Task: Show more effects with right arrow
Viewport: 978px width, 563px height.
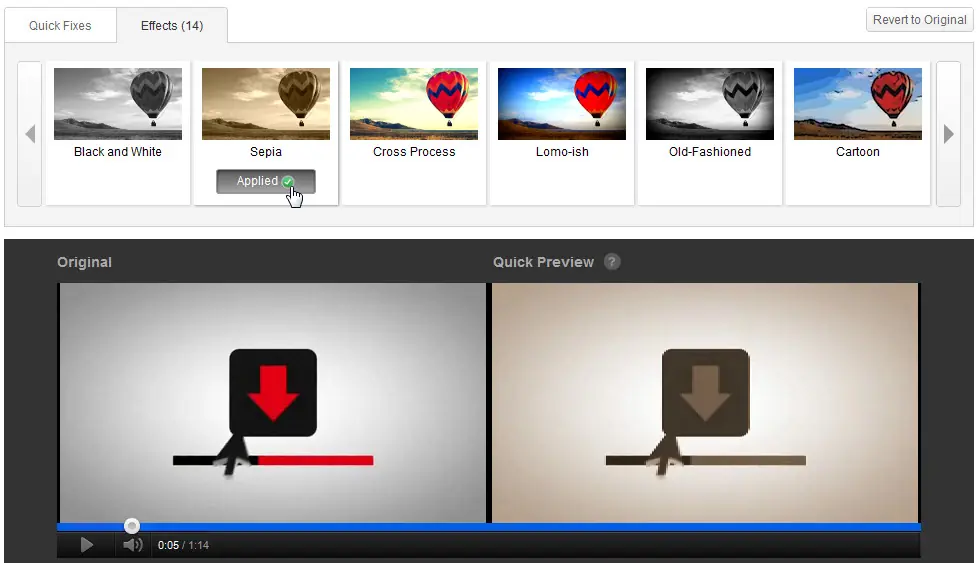Action: pos(948,133)
